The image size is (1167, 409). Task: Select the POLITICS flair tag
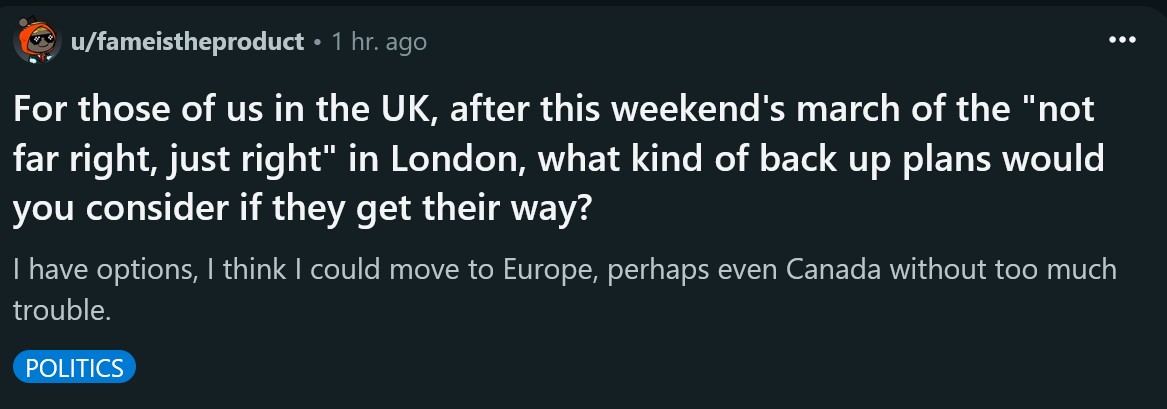coord(74,367)
